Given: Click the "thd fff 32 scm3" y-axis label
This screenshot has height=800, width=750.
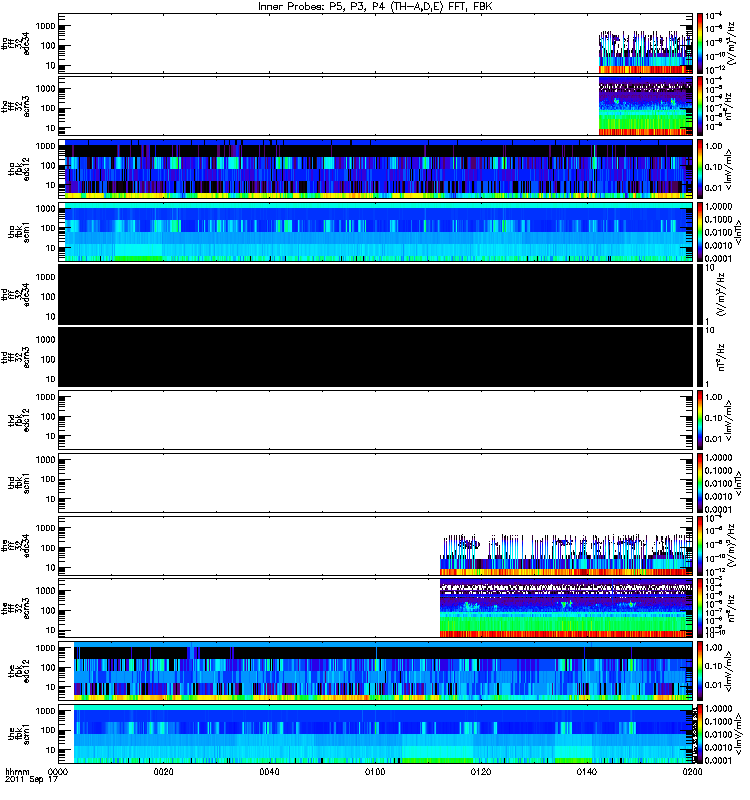Looking at the screenshot, I should coord(15,357).
